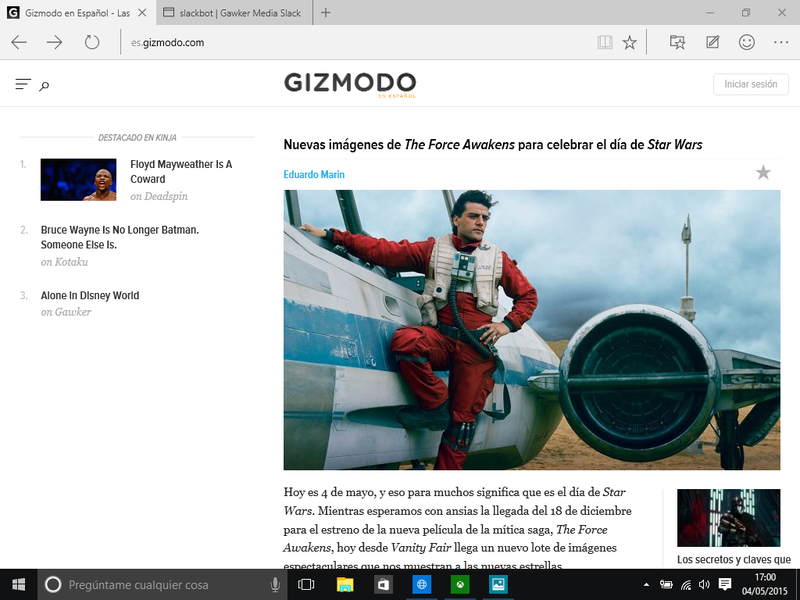Viewport: 800px width, 600px height.
Task: Click the Iniciar sesión button
Action: 751,84
